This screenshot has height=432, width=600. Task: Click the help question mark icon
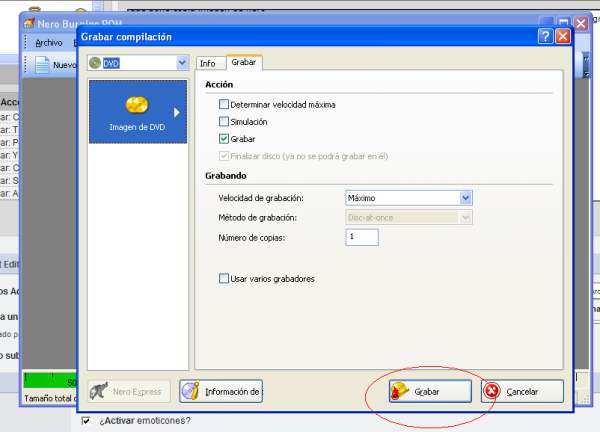pos(545,37)
